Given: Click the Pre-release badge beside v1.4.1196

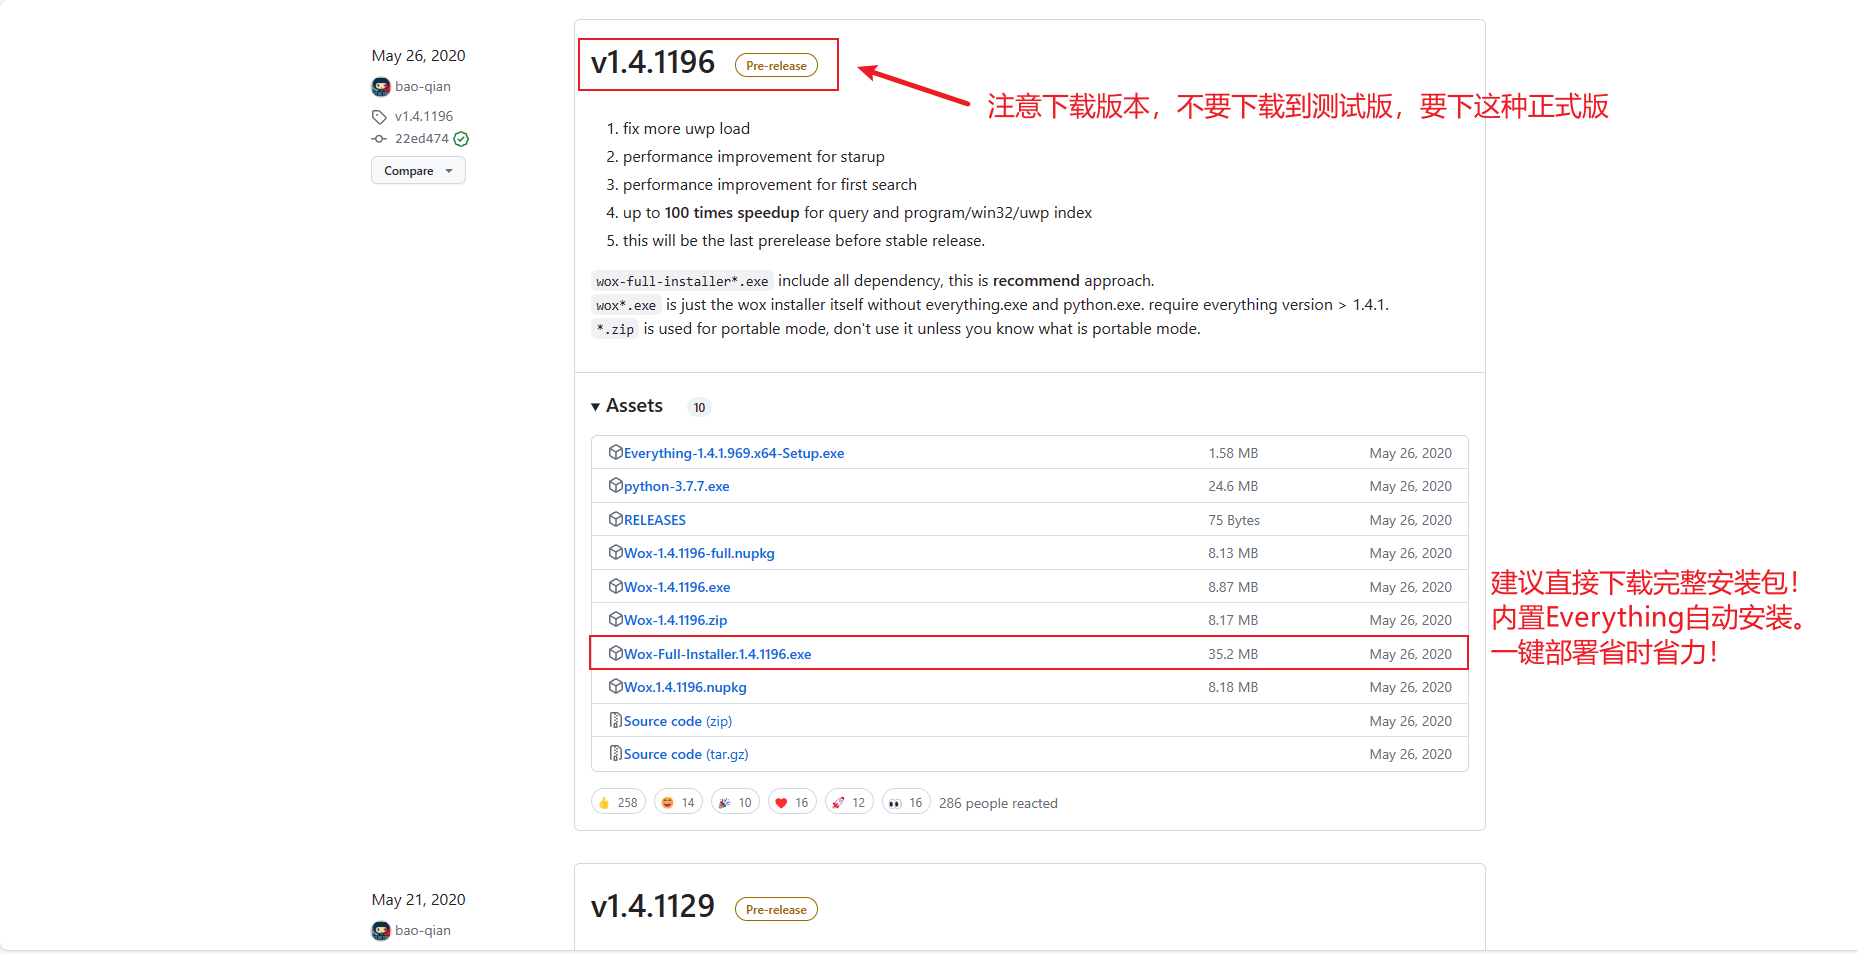Looking at the screenshot, I should (776, 66).
